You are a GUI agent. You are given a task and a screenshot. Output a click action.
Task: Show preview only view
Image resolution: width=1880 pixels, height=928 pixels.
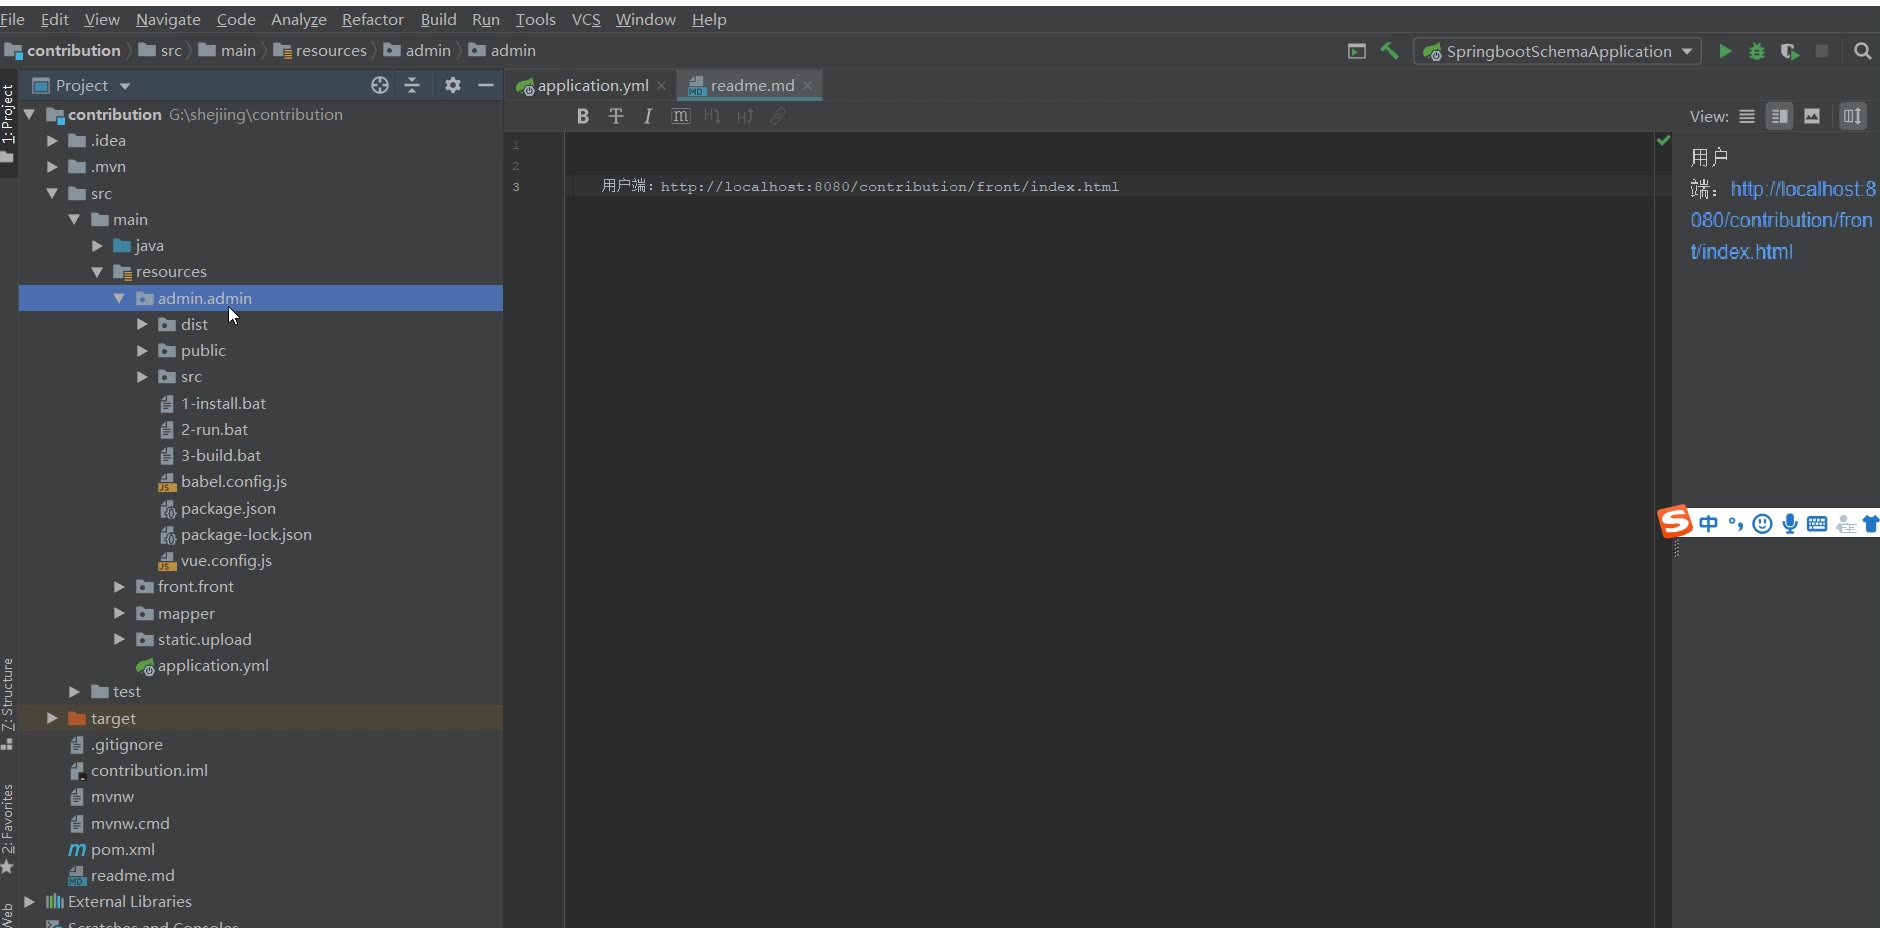pyautogui.click(x=1812, y=116)
